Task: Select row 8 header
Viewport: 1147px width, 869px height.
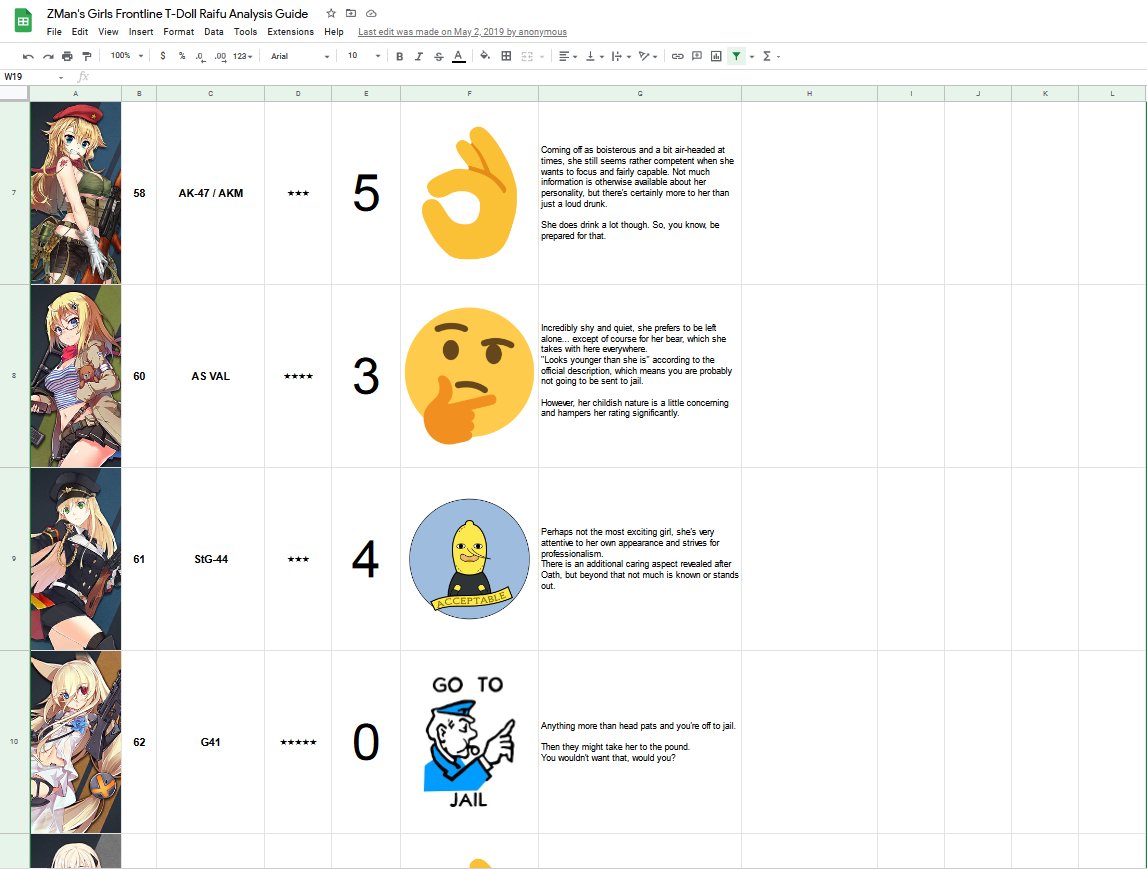Action: coord(14,376)
